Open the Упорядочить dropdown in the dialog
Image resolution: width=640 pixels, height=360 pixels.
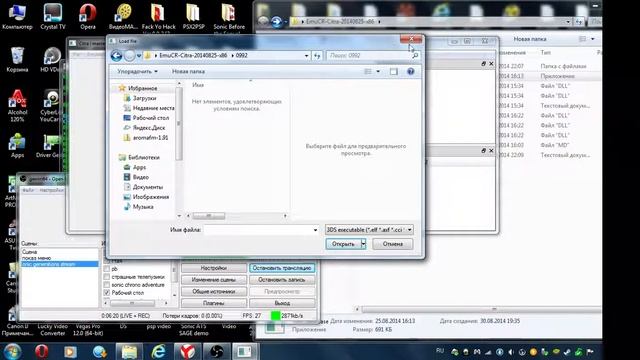[x=138, y=71]
